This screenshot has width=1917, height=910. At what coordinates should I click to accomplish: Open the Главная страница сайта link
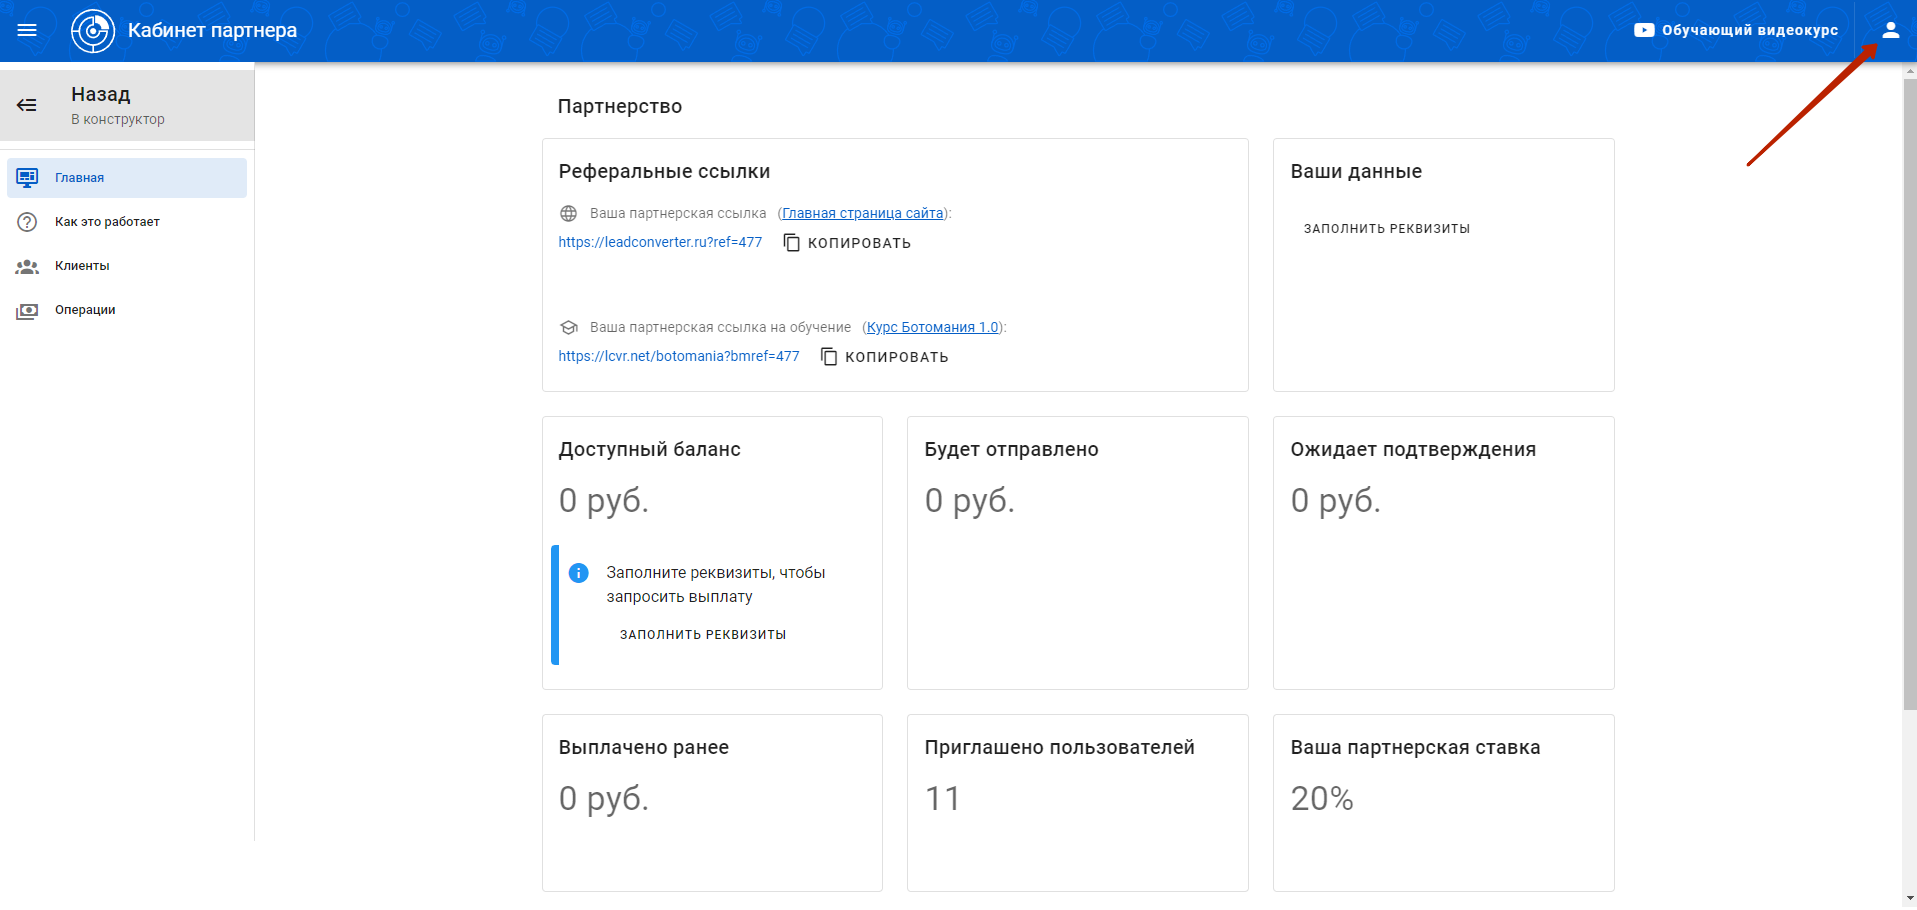coord(862,213)
